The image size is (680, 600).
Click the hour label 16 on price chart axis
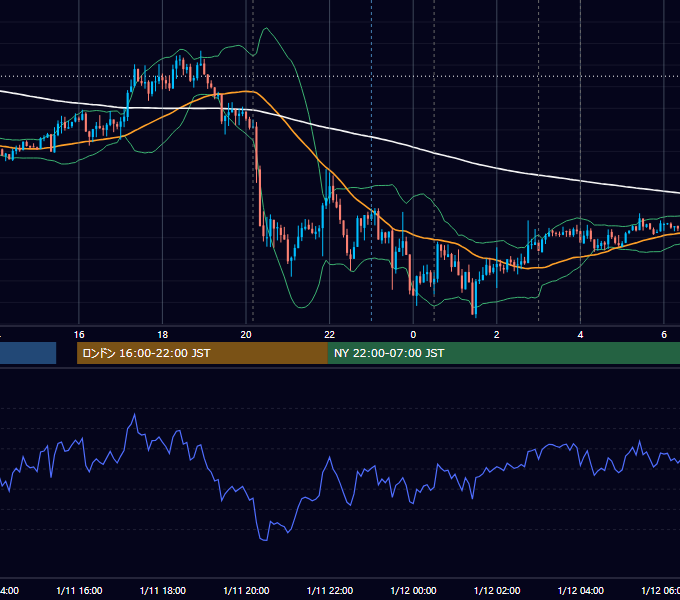coord(79,335)
